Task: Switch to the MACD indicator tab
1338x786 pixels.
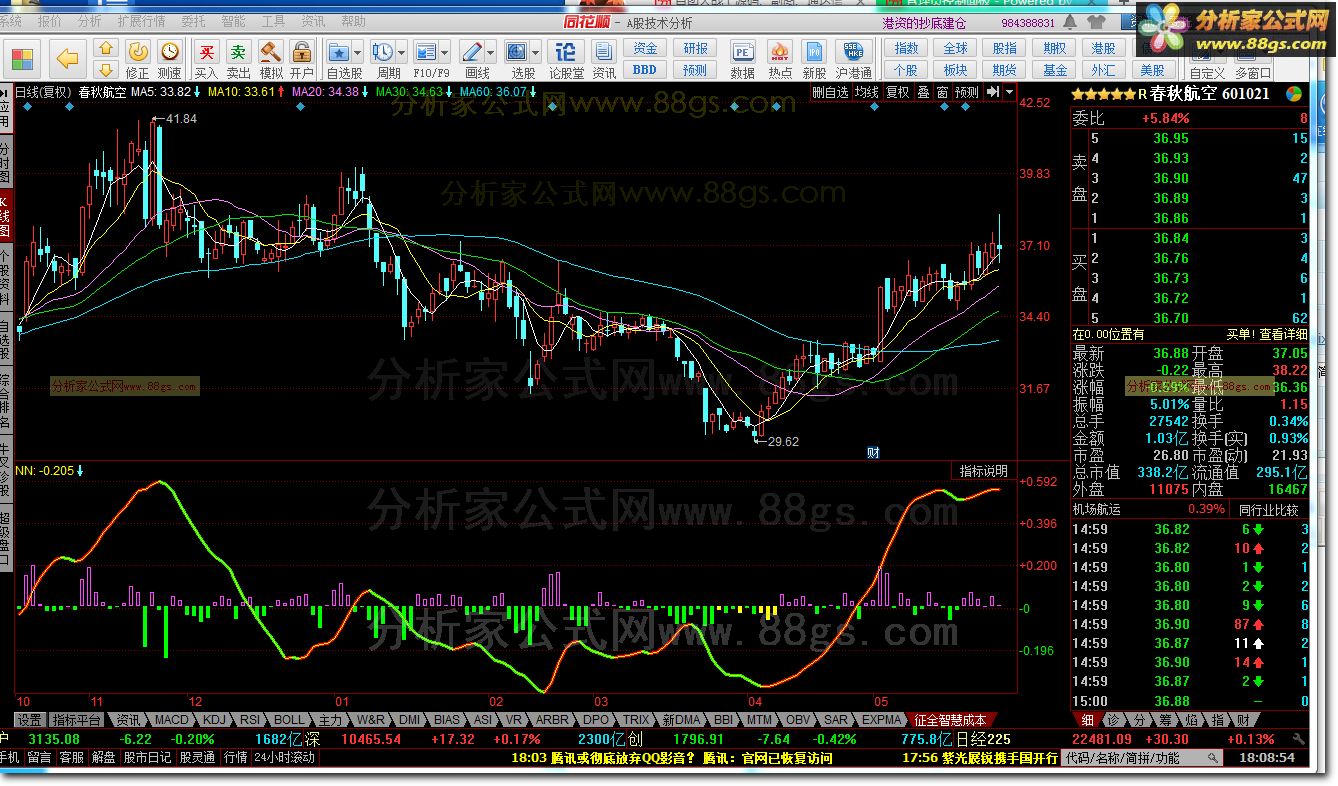Action: click(x=171, y=719)
